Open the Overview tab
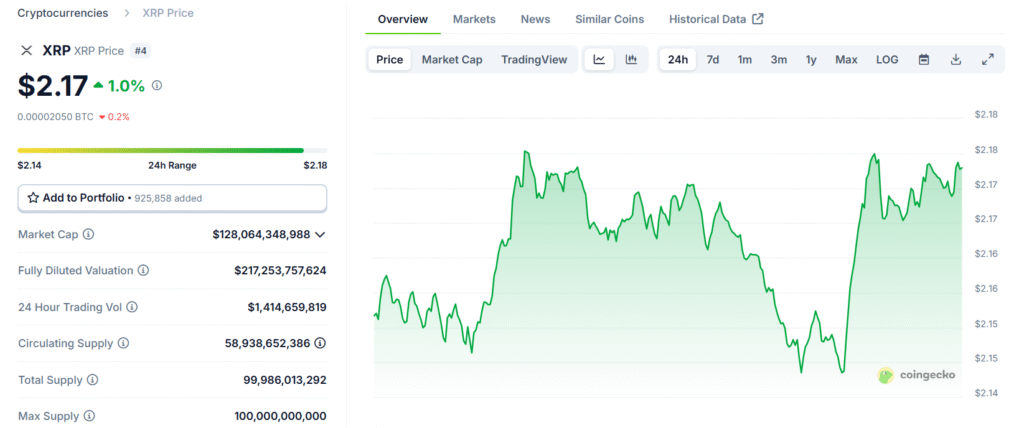Viewport: 1024px width, 428px height. [403, 19]
